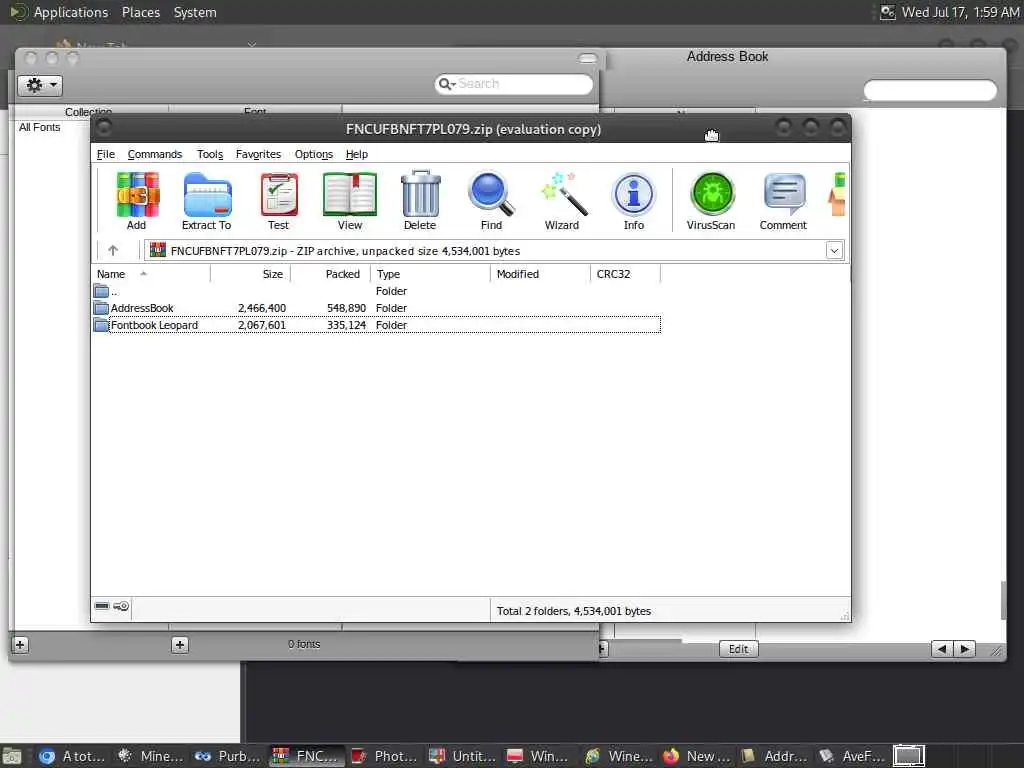Viewport: 1024px width, 768px height.
Task: Click the Comment speech bubble icon
Action: [x=784, y=194]
